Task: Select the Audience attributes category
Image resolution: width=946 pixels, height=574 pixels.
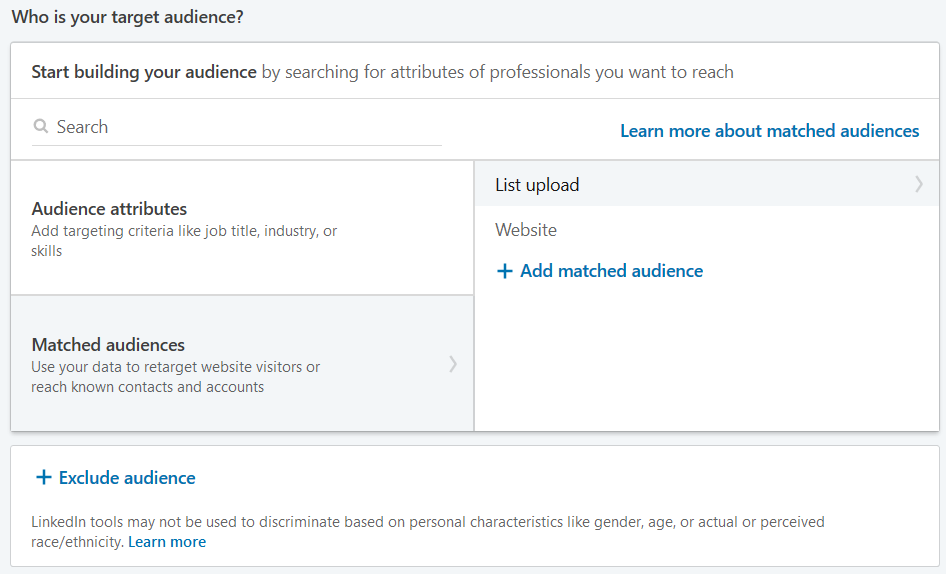Action: [x=242, y=228]
